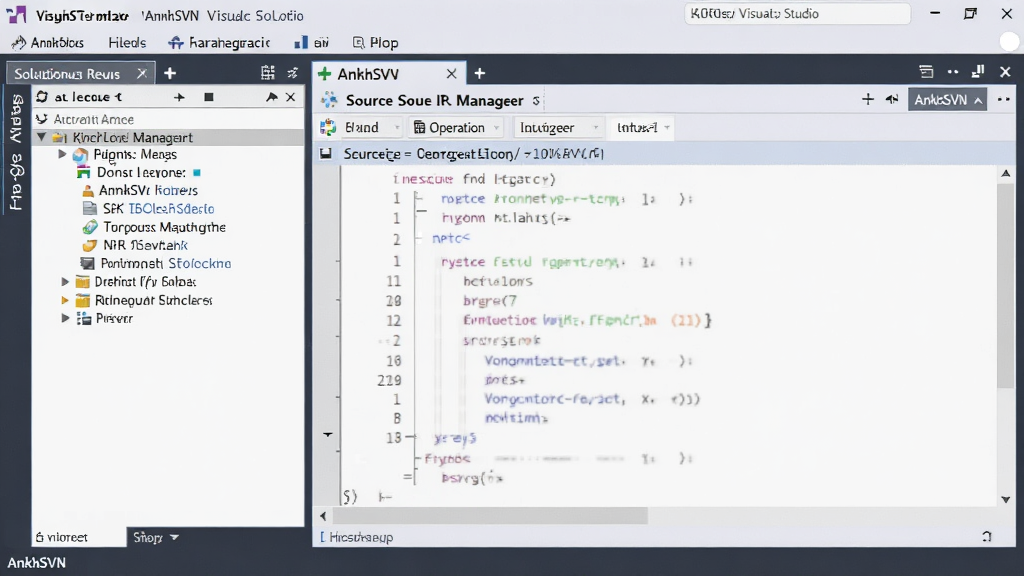Viewport: 1024px width, 576px height.
Task: Click the refresh icon beside at lecoue t
Action: coord(42,97)
